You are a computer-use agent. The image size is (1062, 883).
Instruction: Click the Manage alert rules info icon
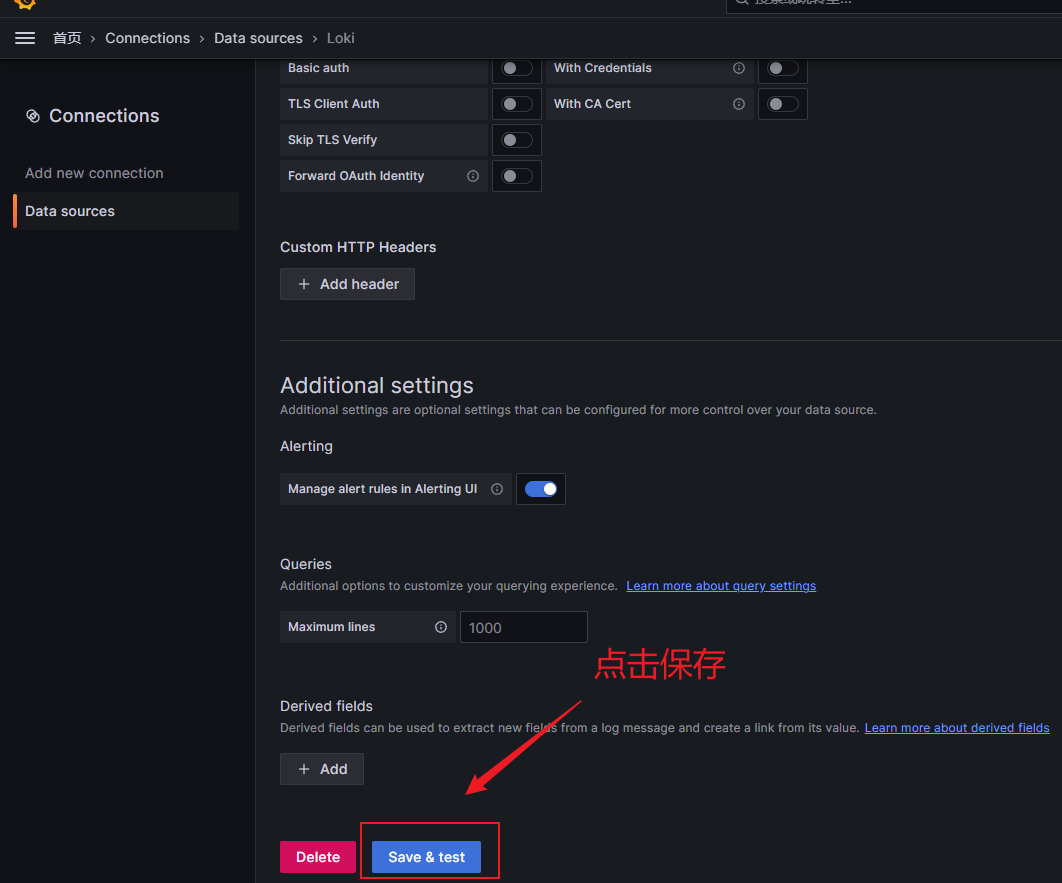[497, 489]
